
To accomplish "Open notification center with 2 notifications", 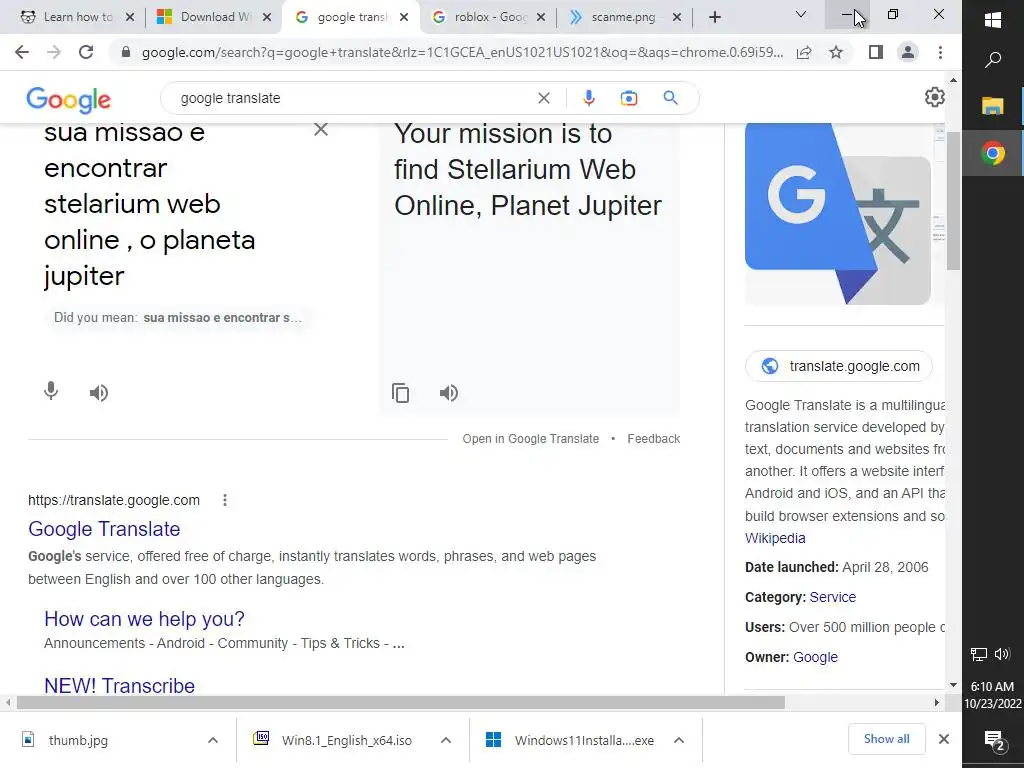I will pos(994,740).
